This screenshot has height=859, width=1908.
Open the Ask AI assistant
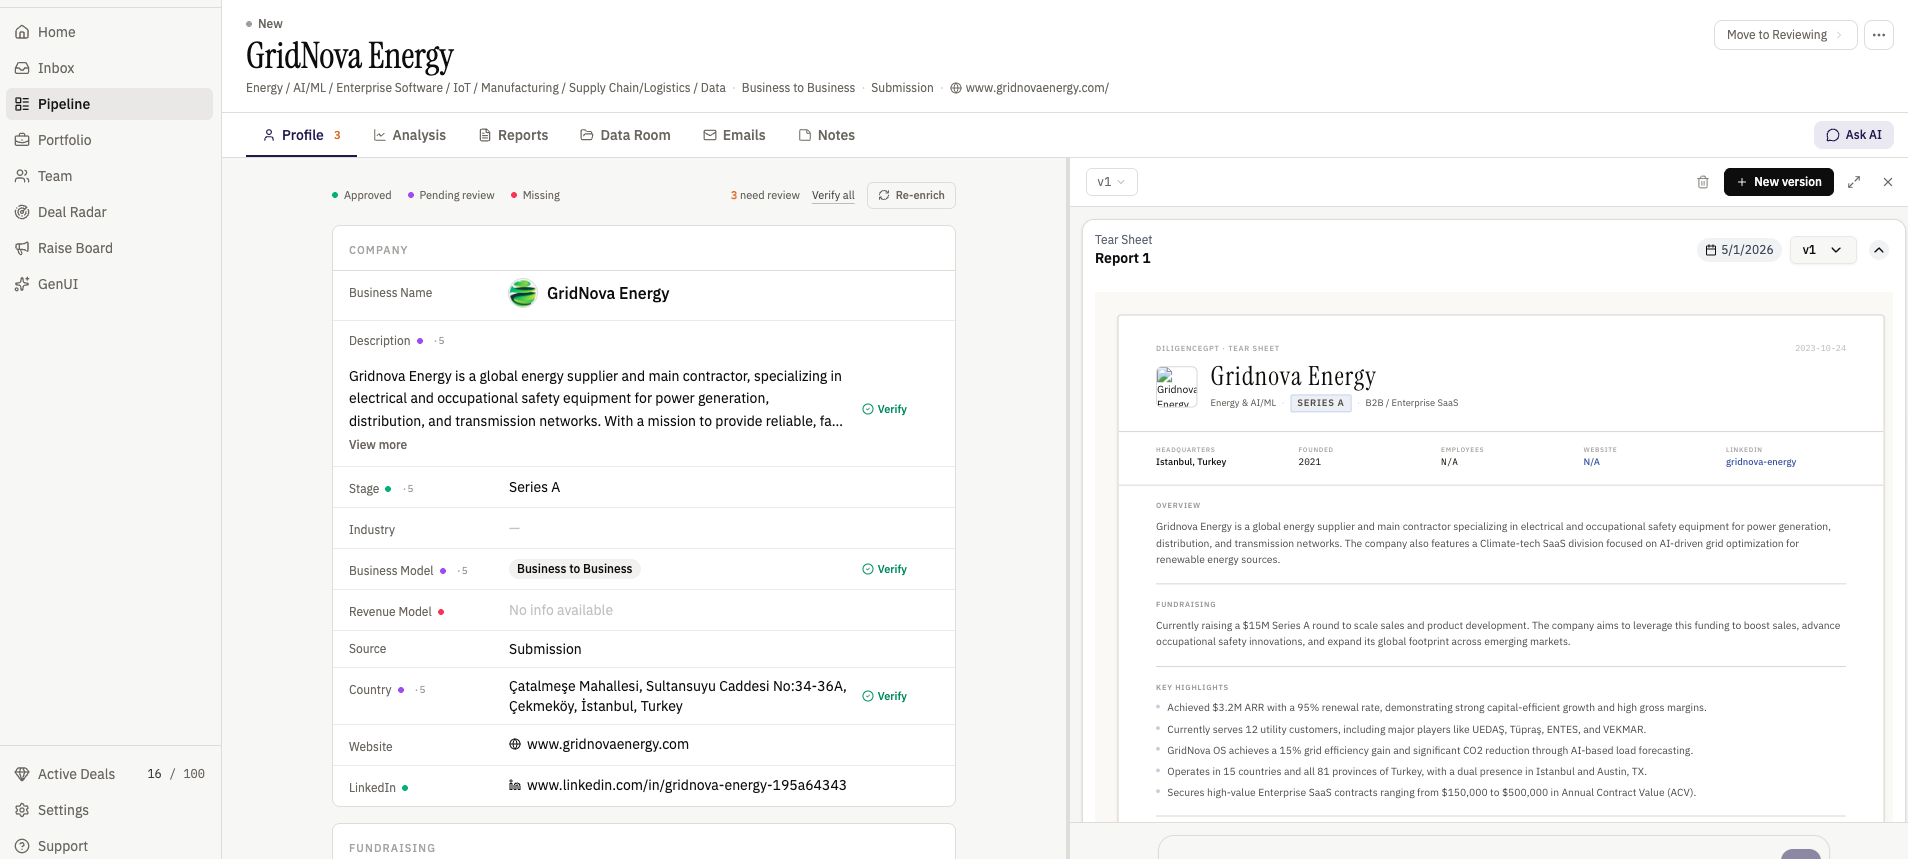point(1853,135)
